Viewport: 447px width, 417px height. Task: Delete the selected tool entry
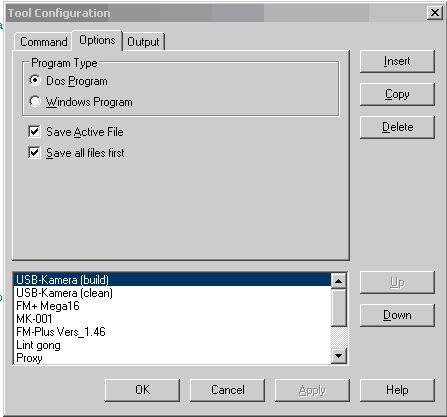pyautogui.click(x=397, y=127)
